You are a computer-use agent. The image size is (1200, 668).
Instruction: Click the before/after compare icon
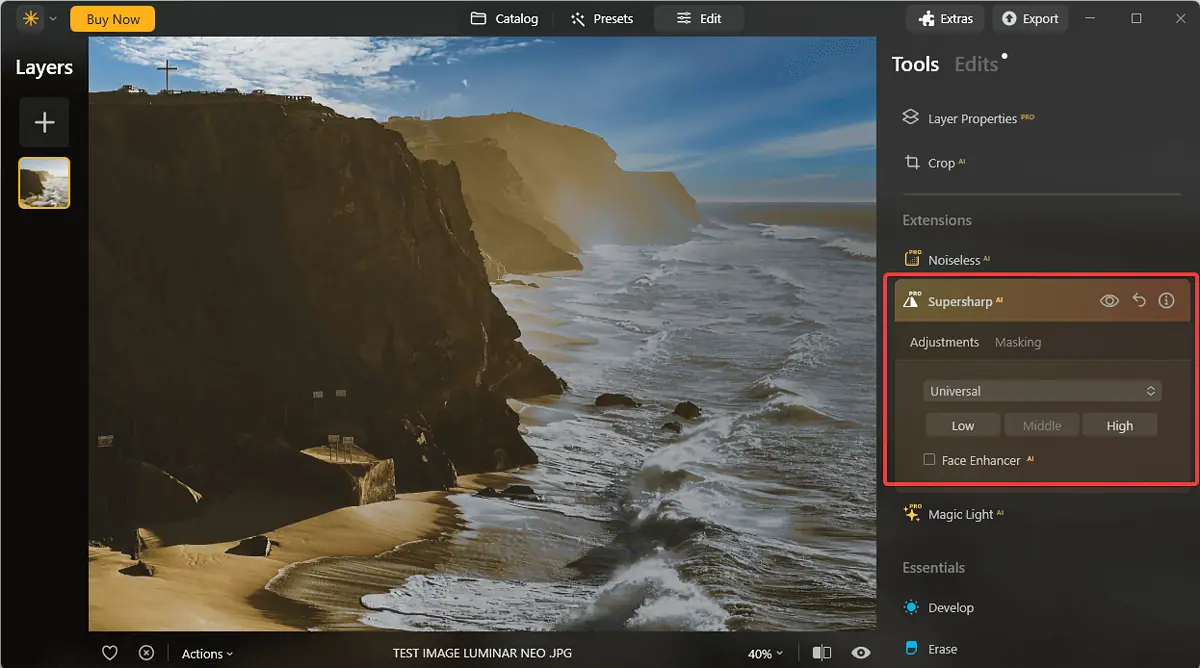click(822, 653)
